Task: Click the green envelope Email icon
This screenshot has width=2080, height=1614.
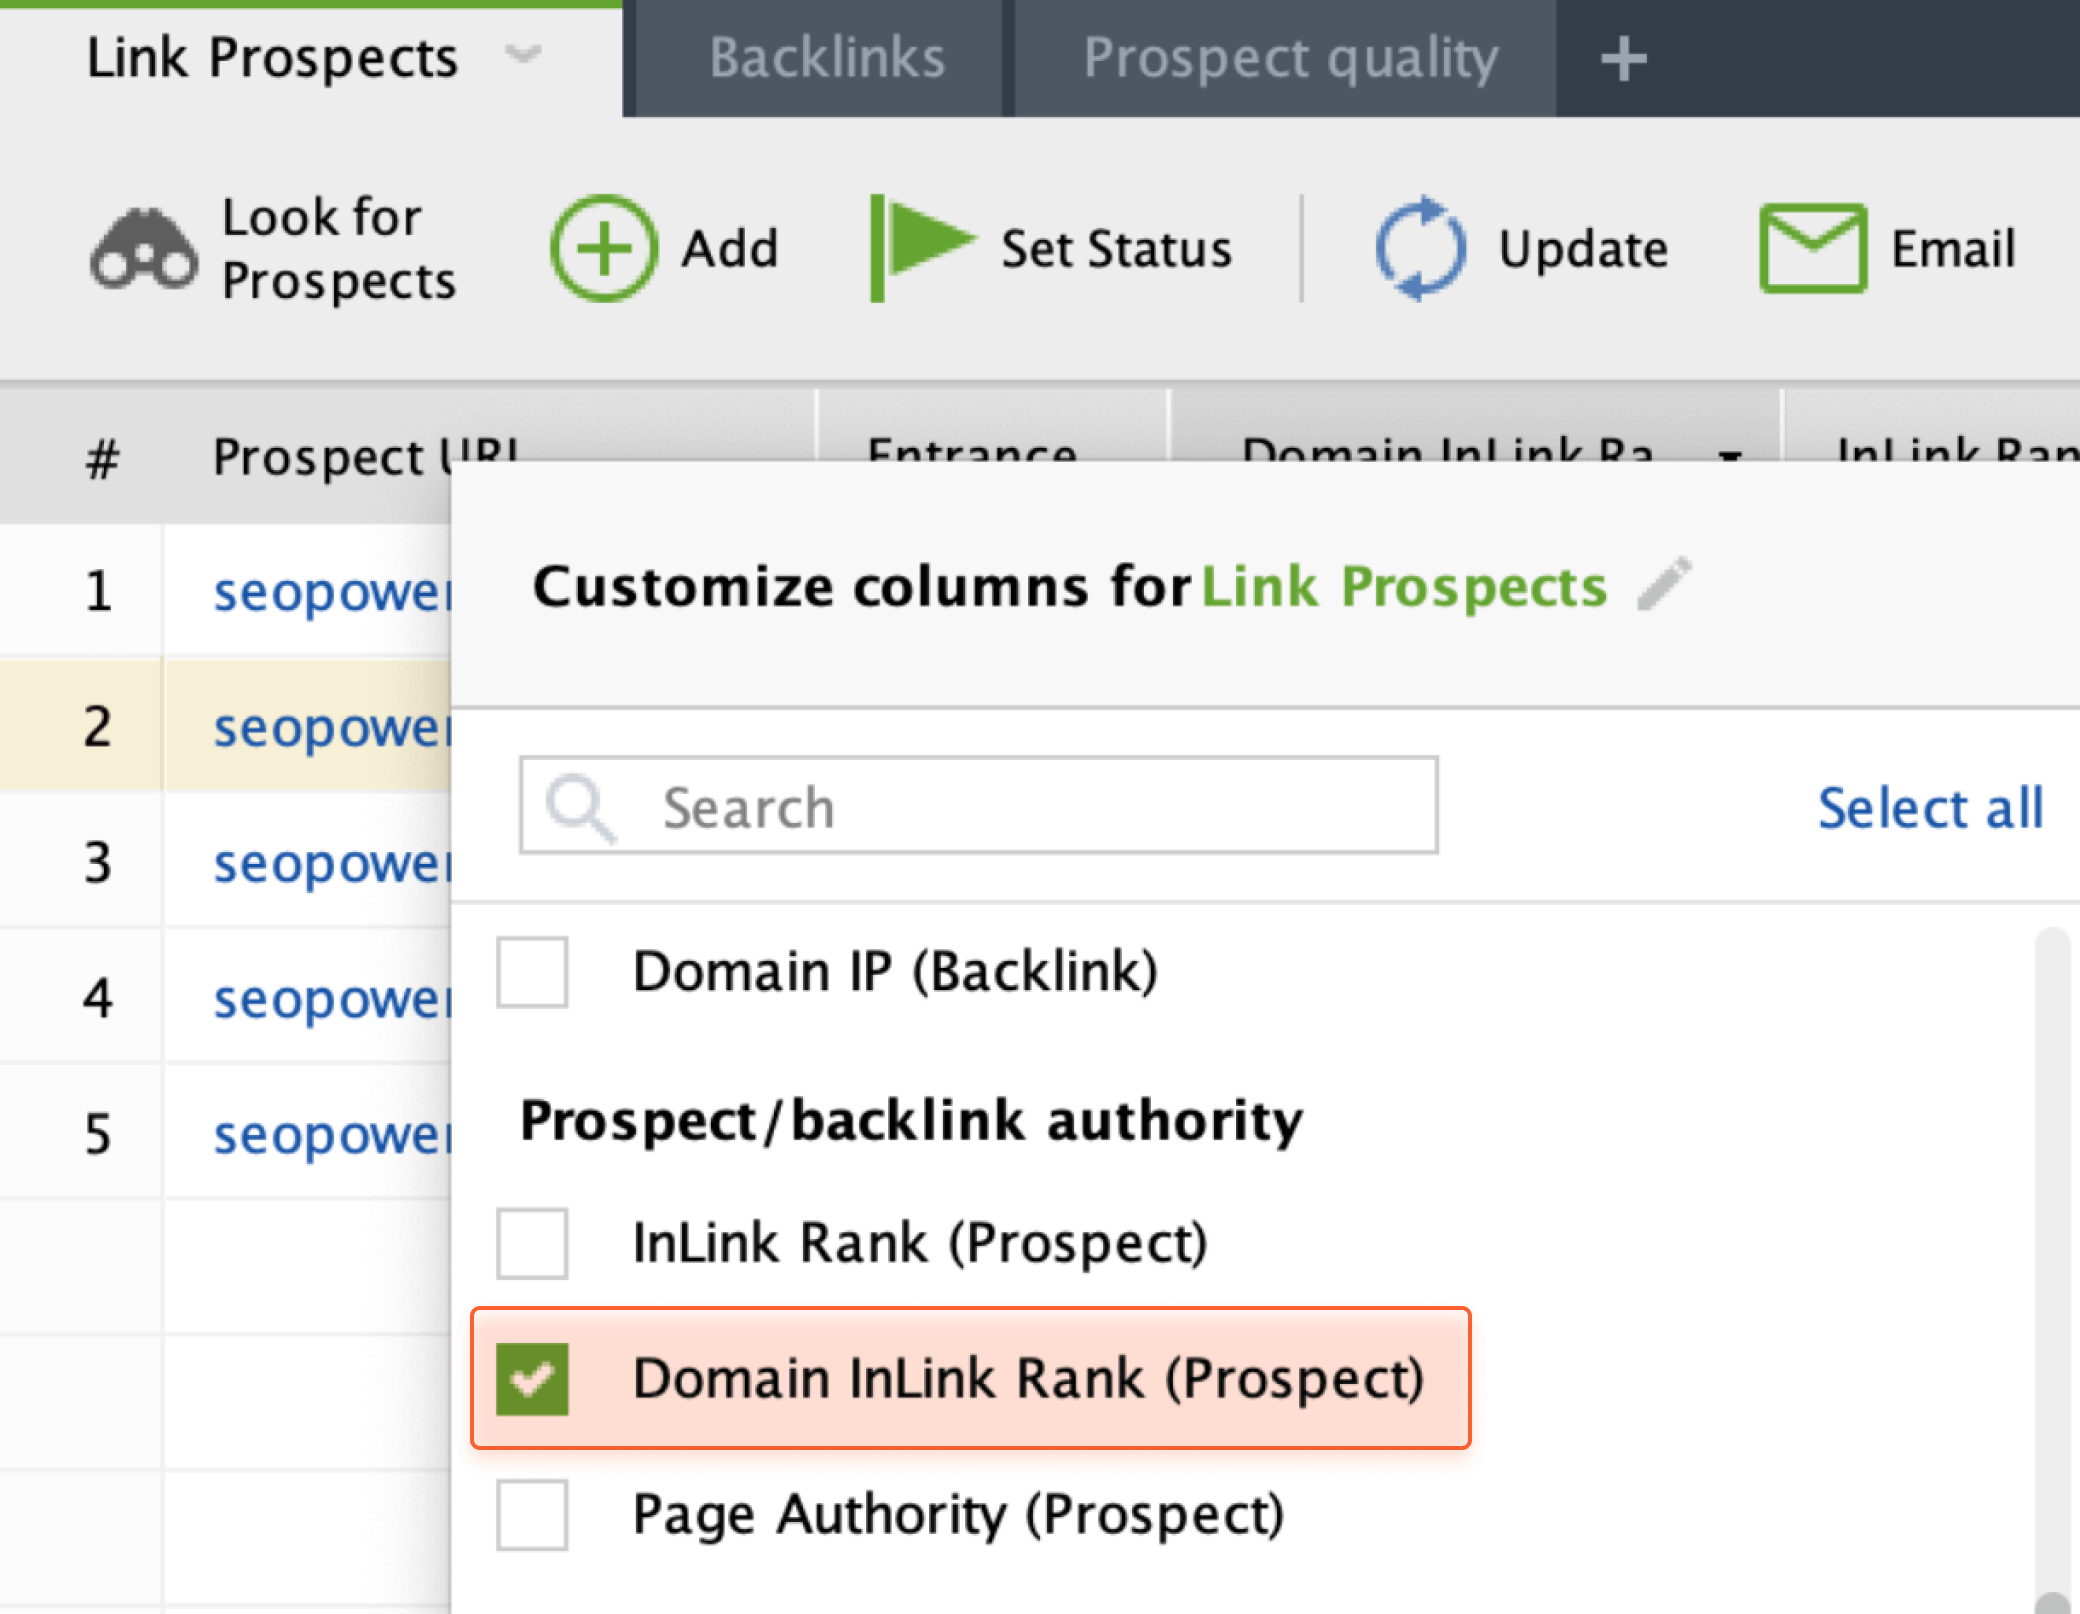Action: point(1813,248)
